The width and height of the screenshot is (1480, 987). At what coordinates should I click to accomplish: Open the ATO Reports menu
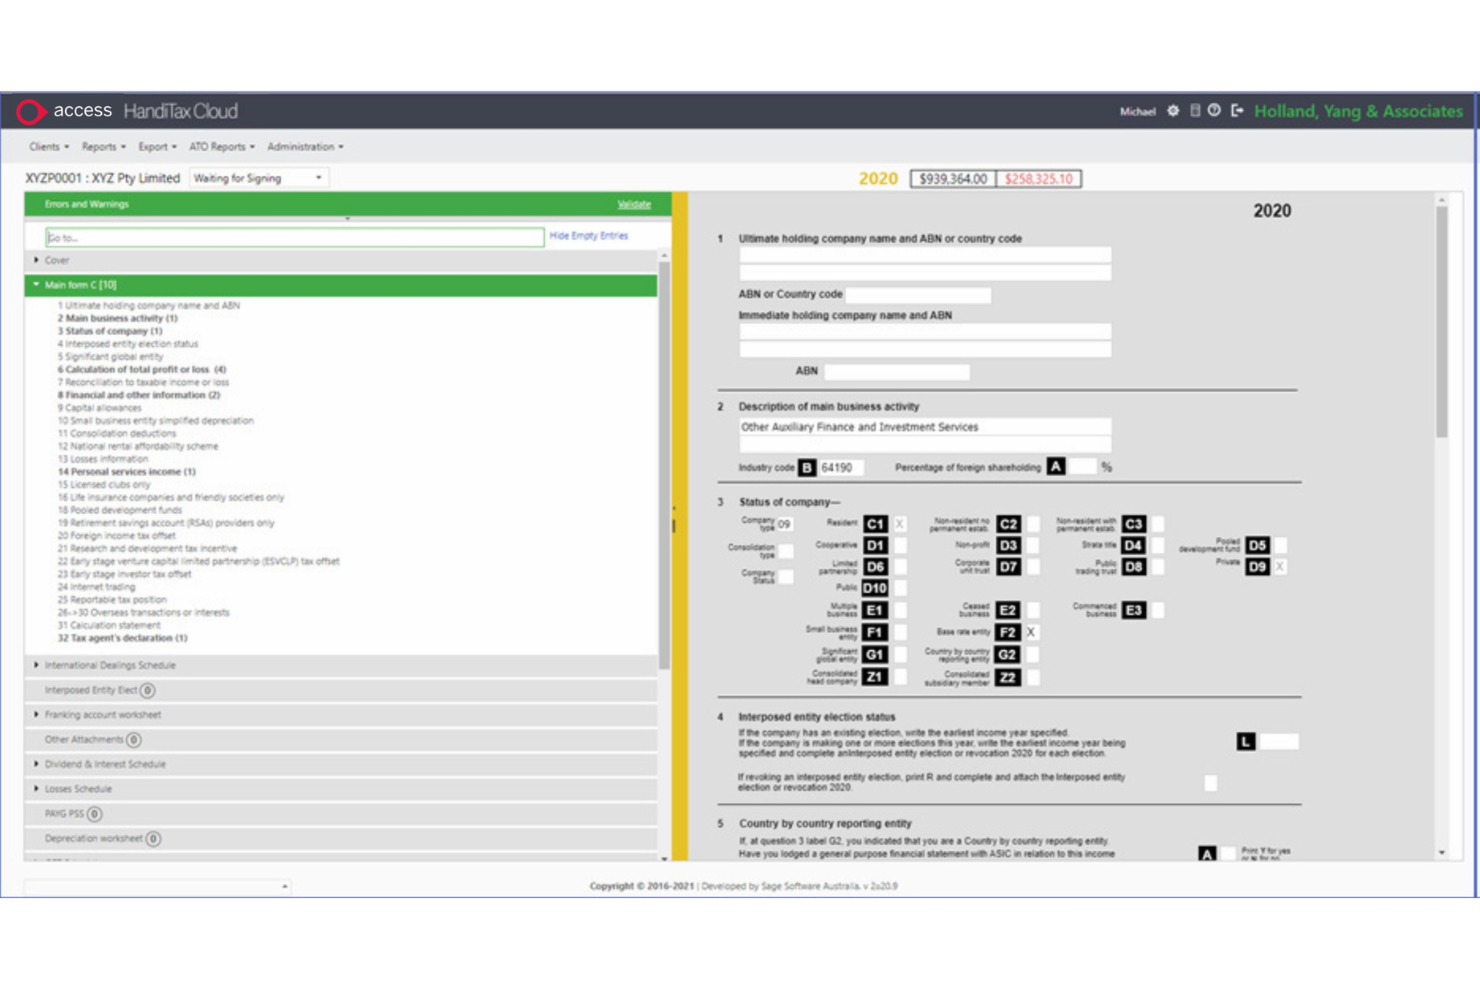point(222,147)
